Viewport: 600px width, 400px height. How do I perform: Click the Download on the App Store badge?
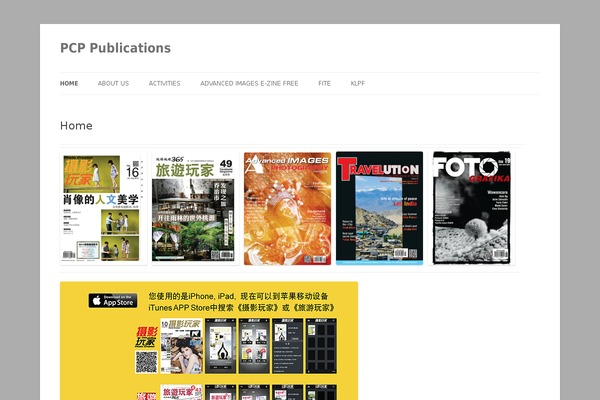113,300
